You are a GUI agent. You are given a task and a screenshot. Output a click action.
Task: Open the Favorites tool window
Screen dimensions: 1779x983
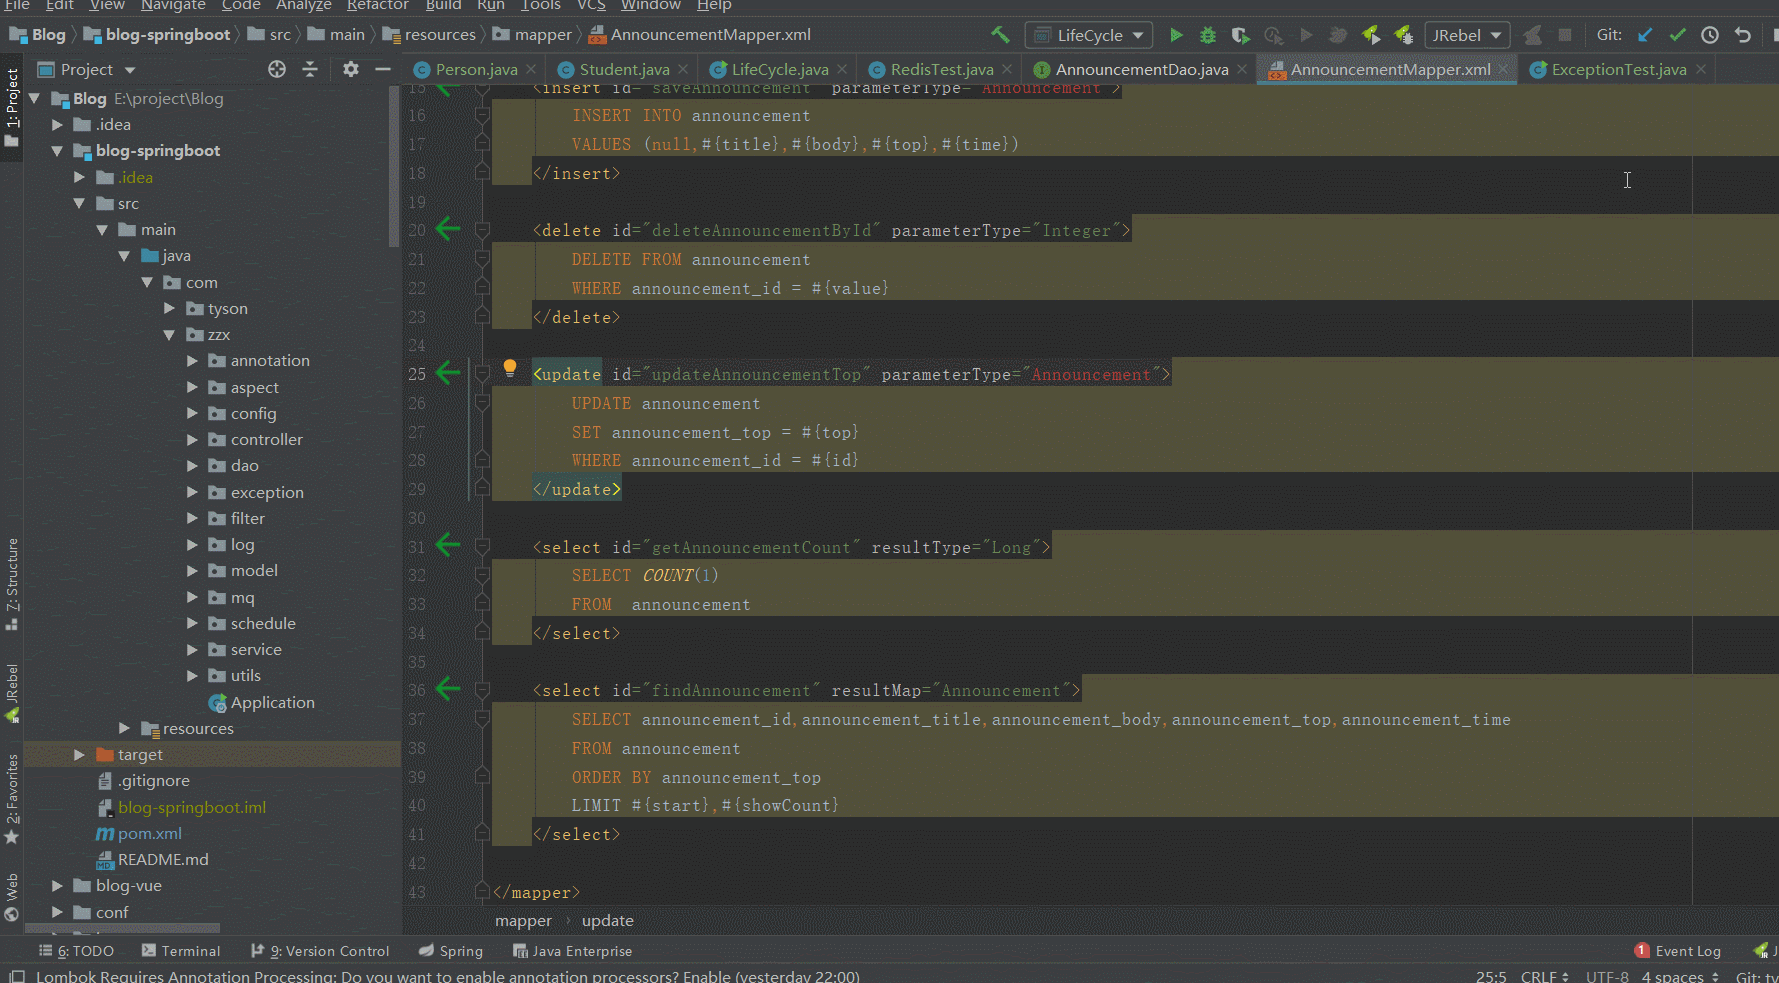pyautogui.click(x=12, y=799)
